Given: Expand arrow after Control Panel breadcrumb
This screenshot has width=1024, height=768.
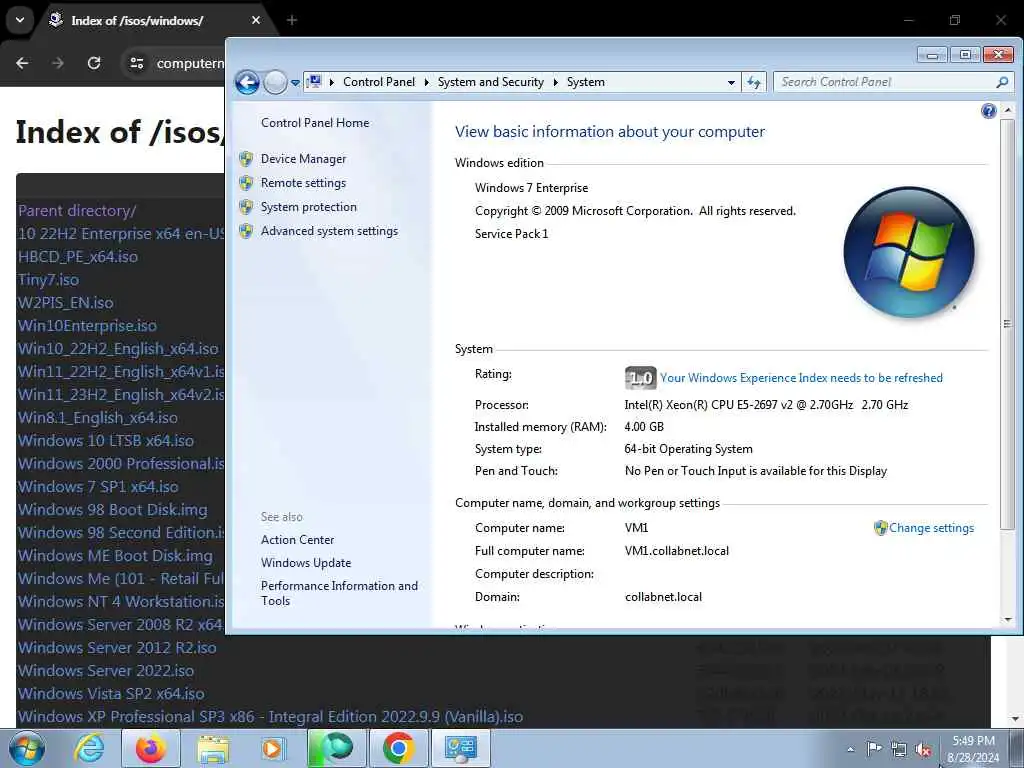Looking at the screenshot, I should [426, 82].
